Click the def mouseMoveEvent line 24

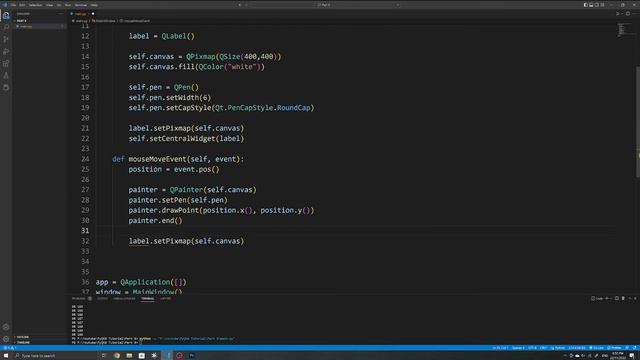coord(178,159)
